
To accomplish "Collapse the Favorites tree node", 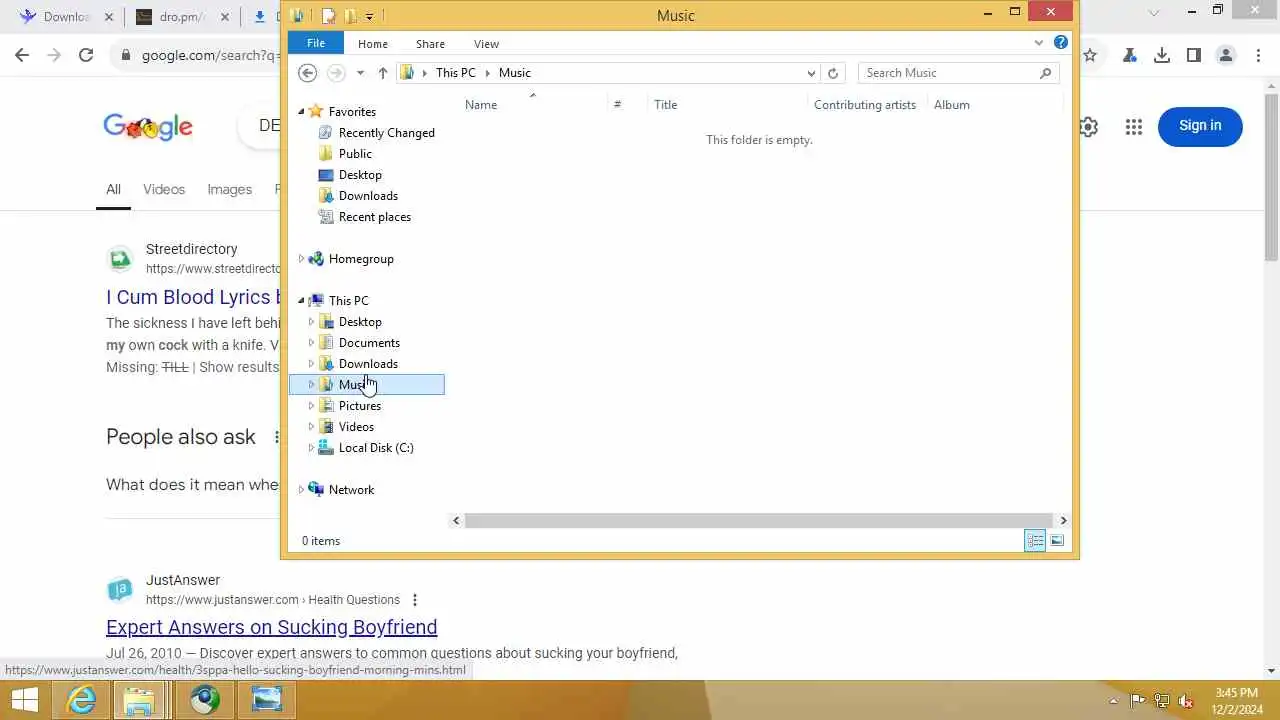I will coord(301,112).
